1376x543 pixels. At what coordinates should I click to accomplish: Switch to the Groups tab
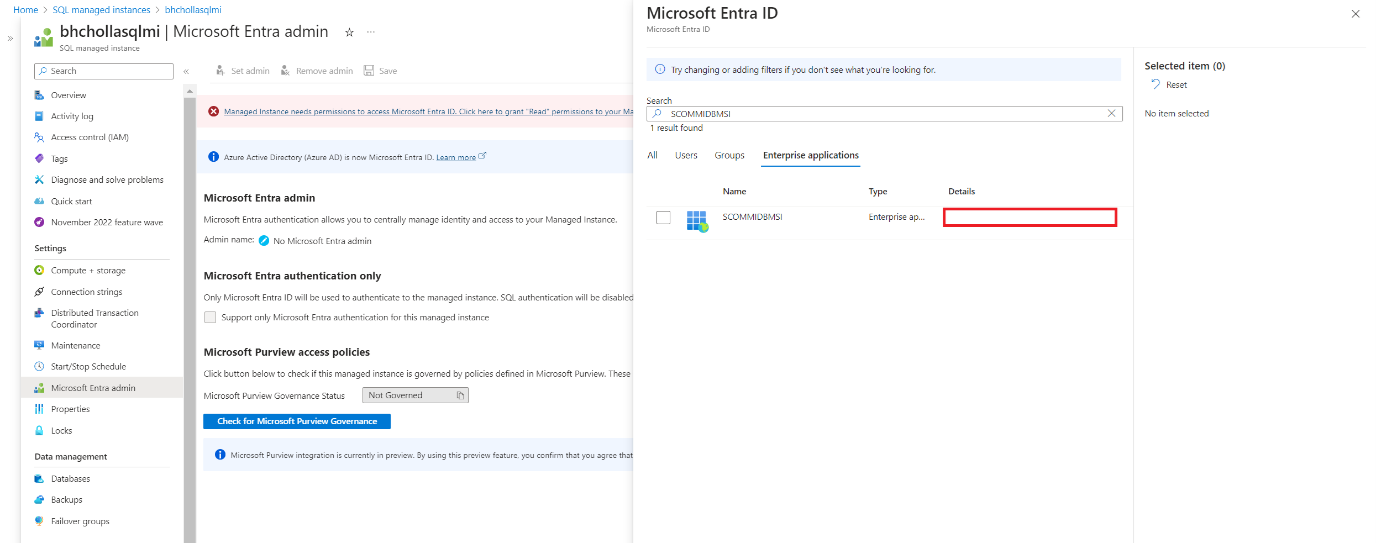(x=729, y=155)
